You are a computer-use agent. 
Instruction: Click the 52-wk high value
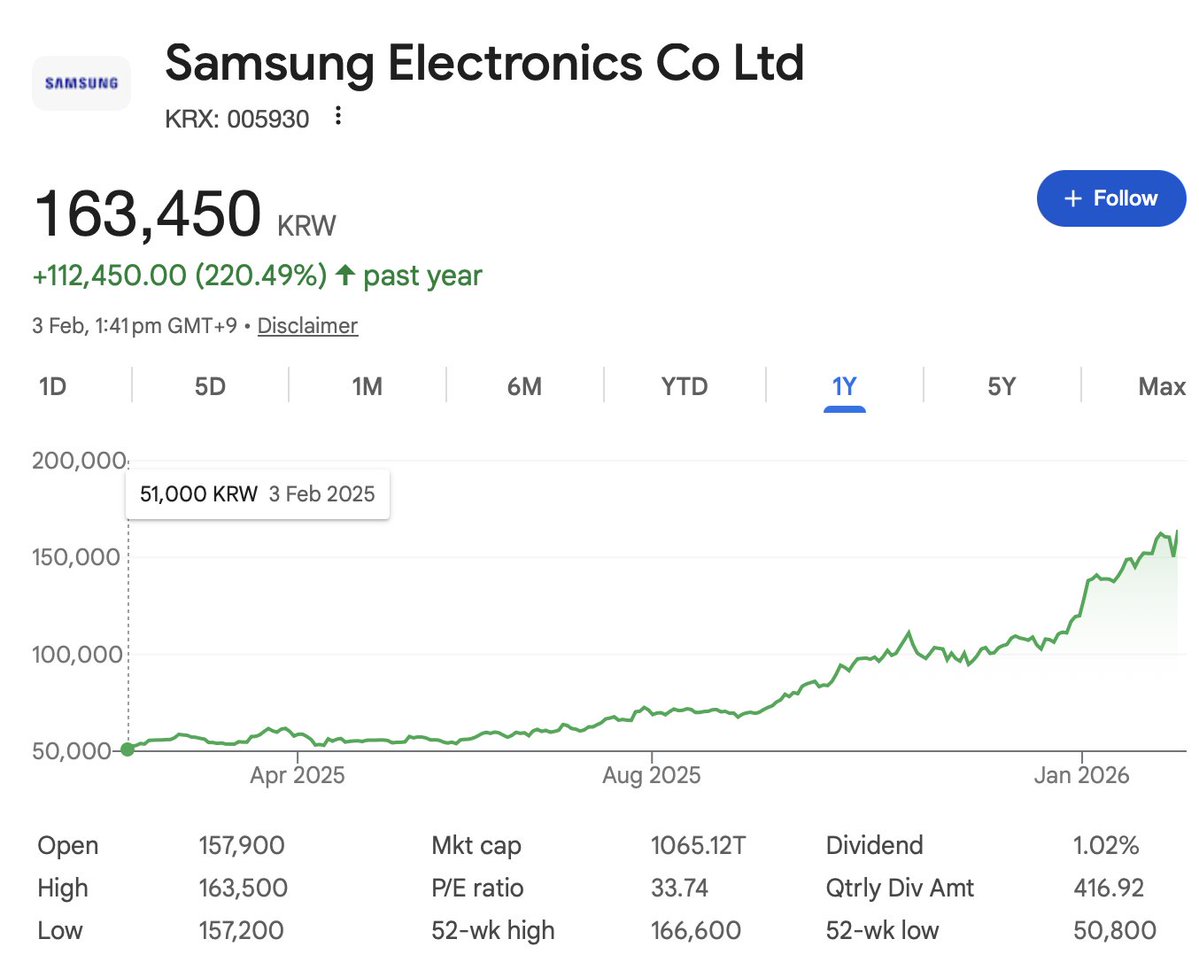[695, 930]
